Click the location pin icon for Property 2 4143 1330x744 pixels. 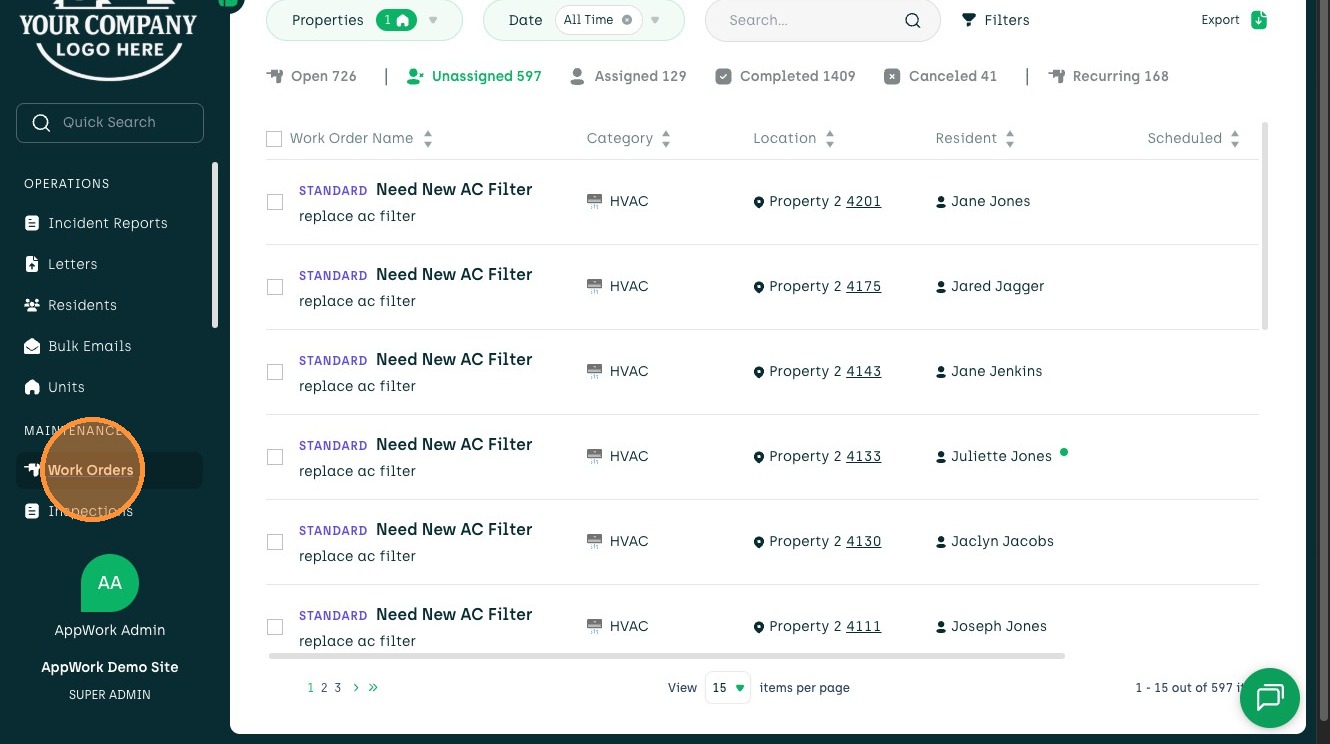click(x=759, y=372)
